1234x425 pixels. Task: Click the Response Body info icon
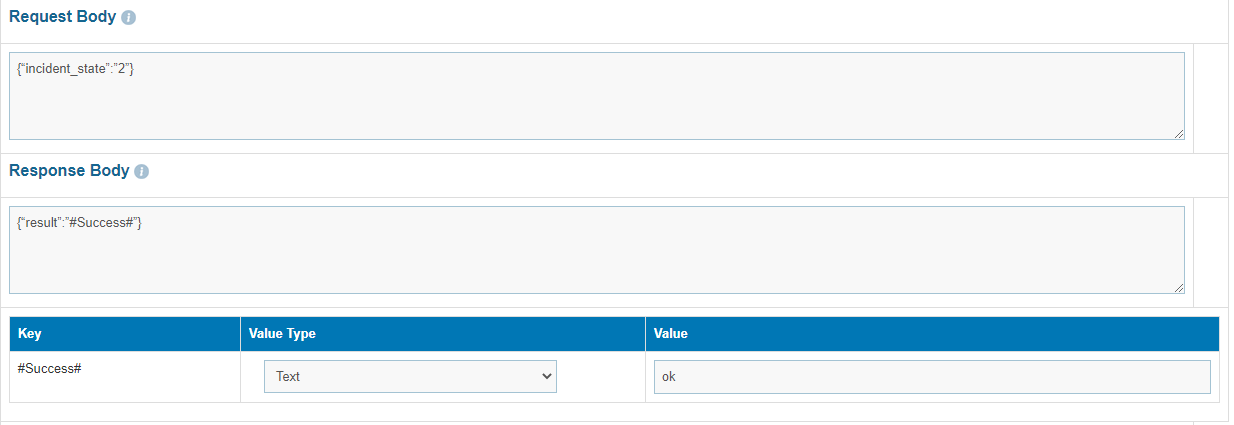click(142, 171)
